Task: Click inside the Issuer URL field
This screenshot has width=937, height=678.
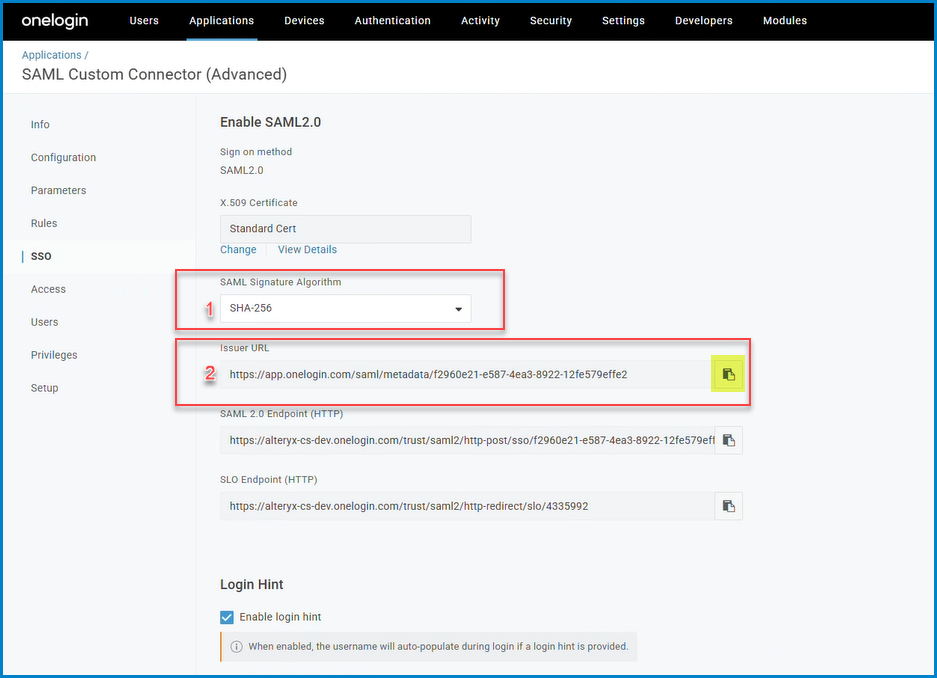Action: click(467, 375)
